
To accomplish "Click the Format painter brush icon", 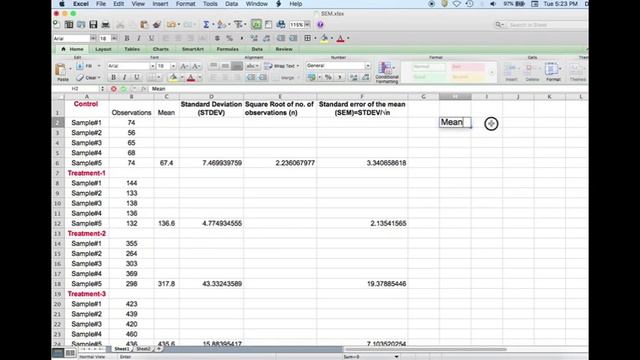I will [157, 25].
